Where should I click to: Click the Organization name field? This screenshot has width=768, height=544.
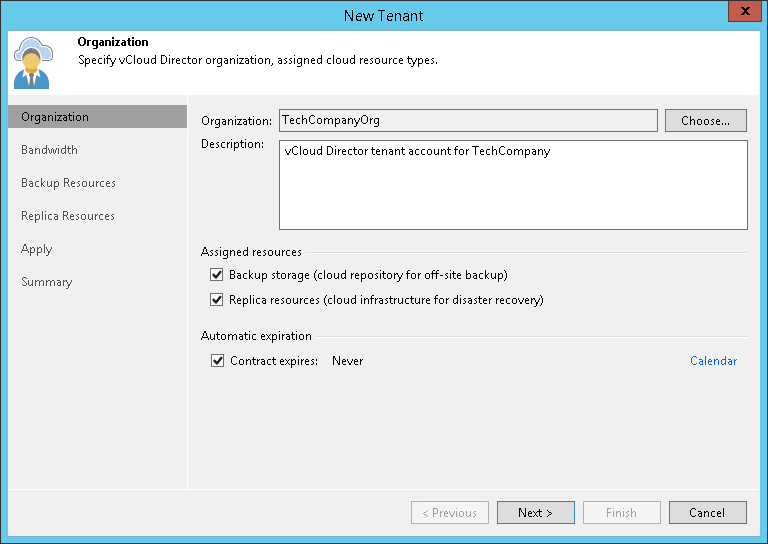pyautogui.click(x=467, y=120)
